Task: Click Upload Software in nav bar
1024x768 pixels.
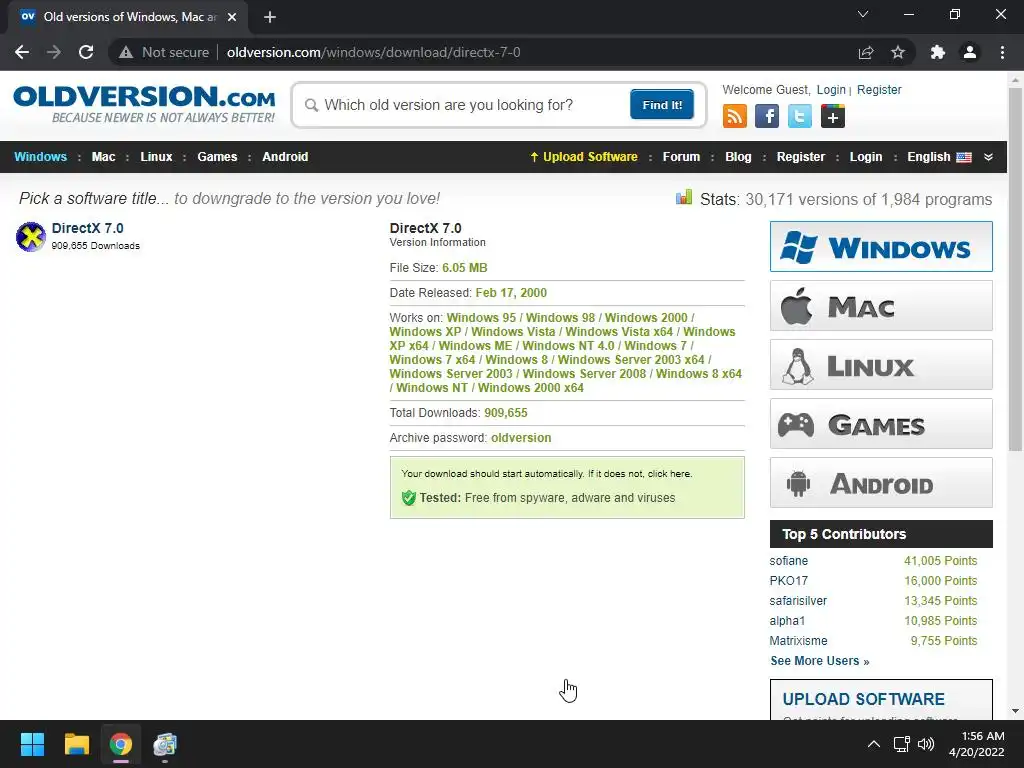Action: [584, 157]
